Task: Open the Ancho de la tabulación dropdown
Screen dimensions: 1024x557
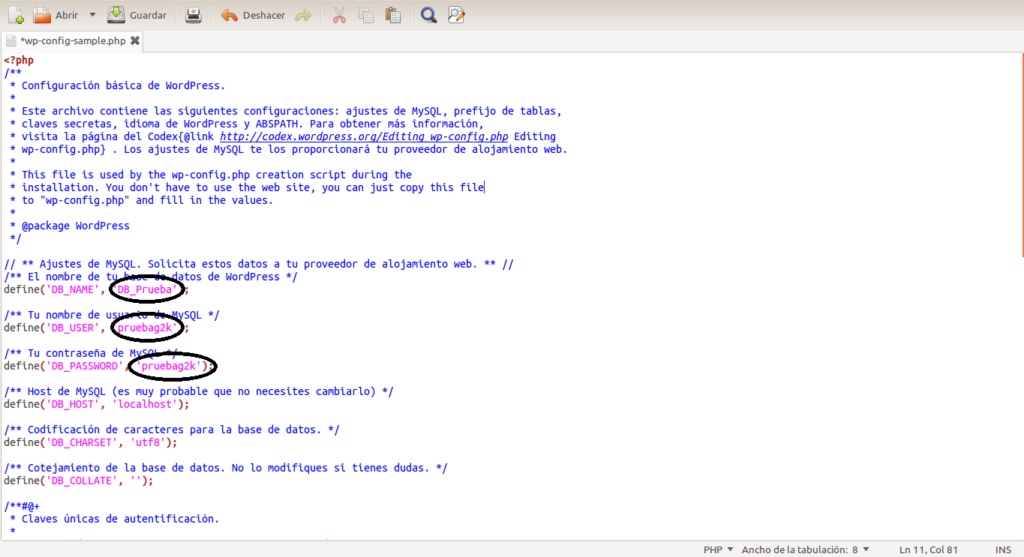Action: click(x=805, y=550)
